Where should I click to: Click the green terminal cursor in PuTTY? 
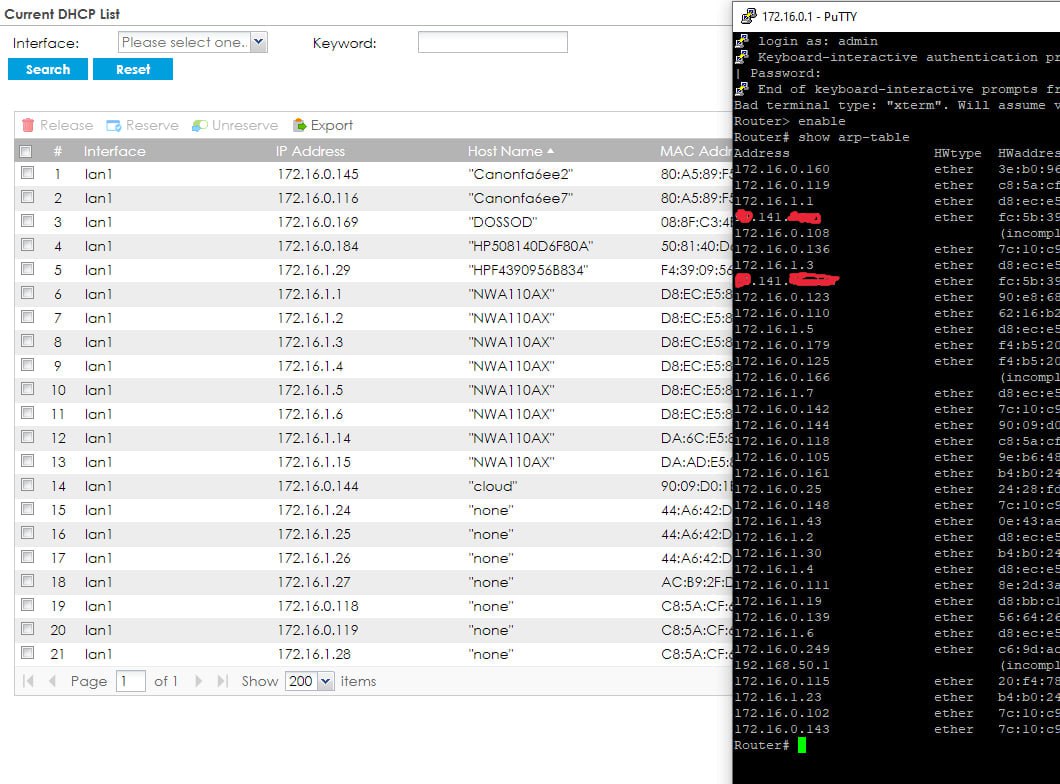click(x=802, y=745)
